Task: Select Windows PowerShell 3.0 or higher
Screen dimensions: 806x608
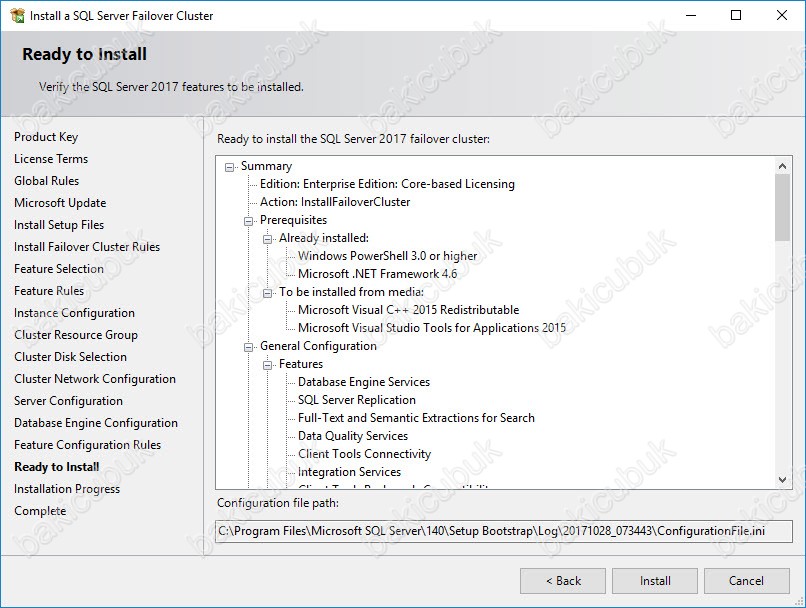Action: (x=388, y=256)
